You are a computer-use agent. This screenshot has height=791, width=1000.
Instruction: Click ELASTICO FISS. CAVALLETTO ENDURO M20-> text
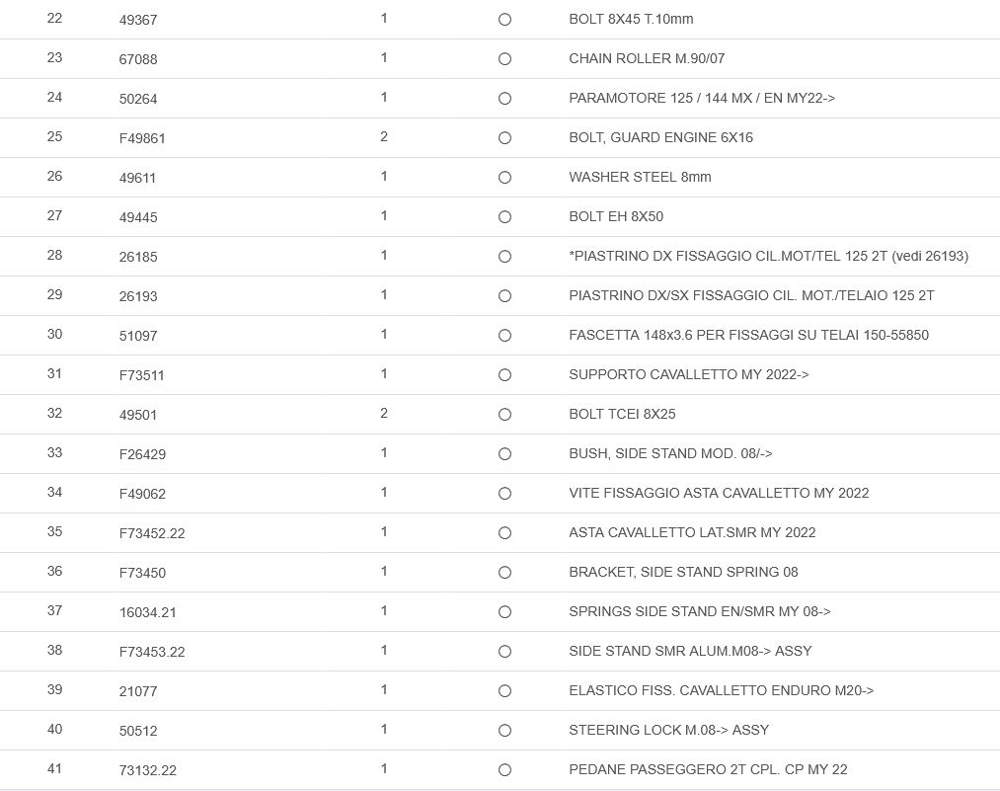[x=721, y=690]
